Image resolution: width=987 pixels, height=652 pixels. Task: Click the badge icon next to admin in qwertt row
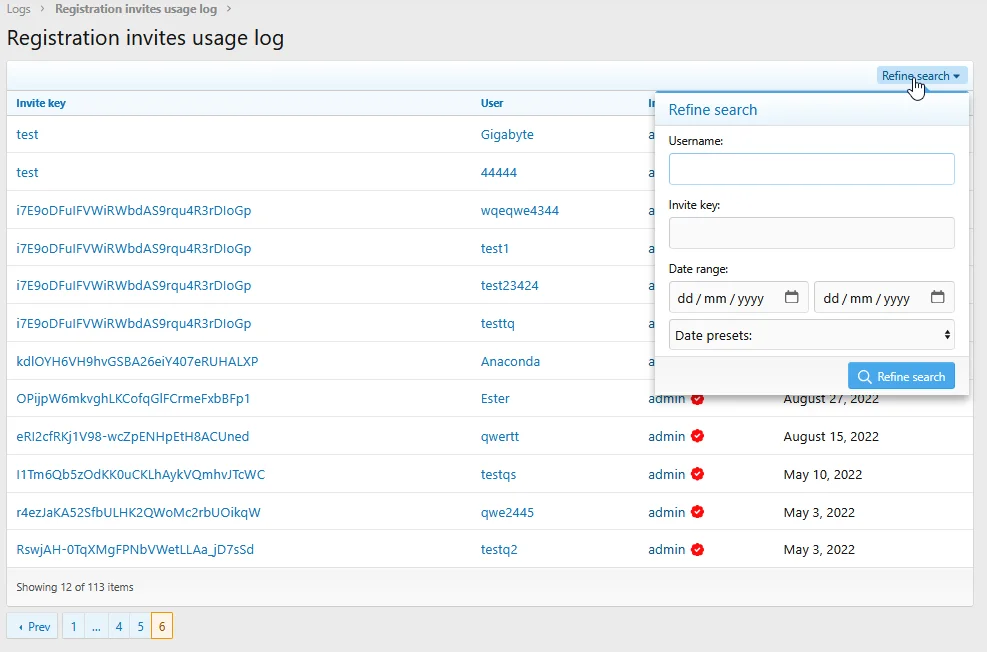[697, 436]
